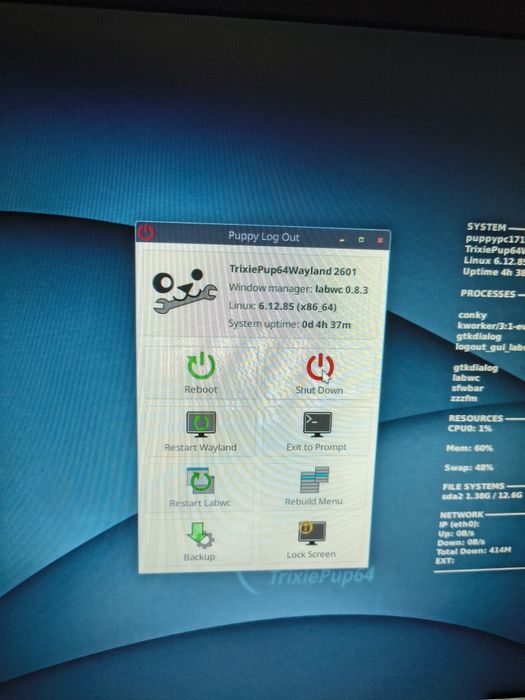Click the Puppy Log Out title text

(x=263, y=237)
